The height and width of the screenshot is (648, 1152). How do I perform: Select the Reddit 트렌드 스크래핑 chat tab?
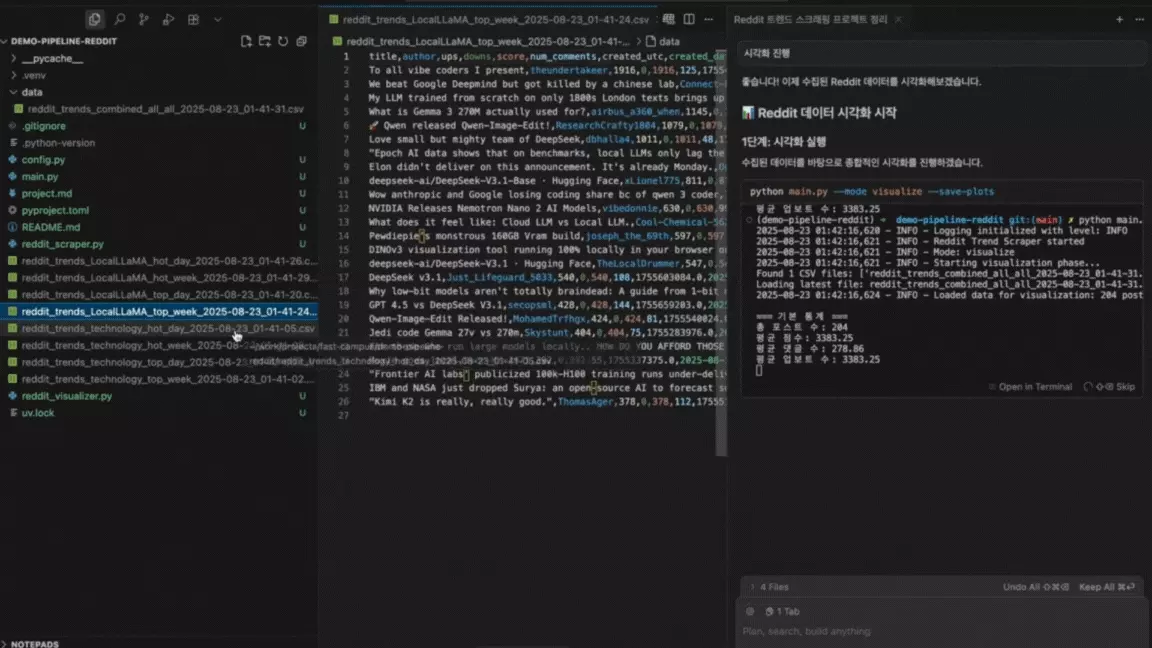point(810,19)
